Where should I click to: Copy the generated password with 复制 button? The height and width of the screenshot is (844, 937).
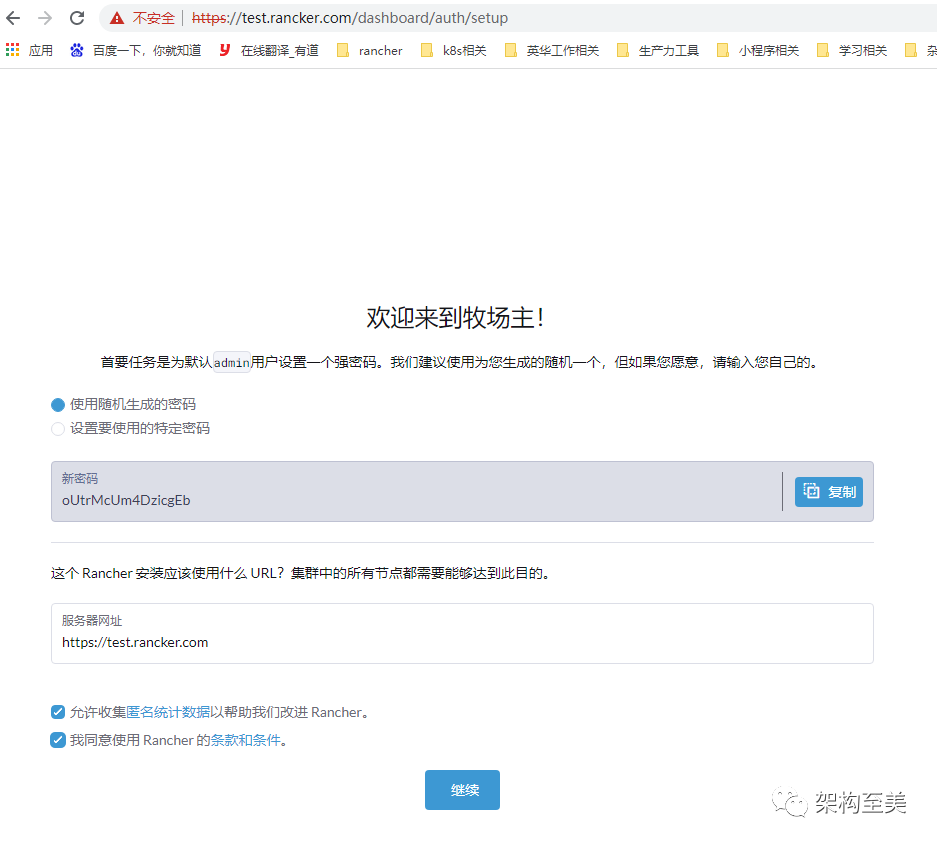click(x=828, y=491)
